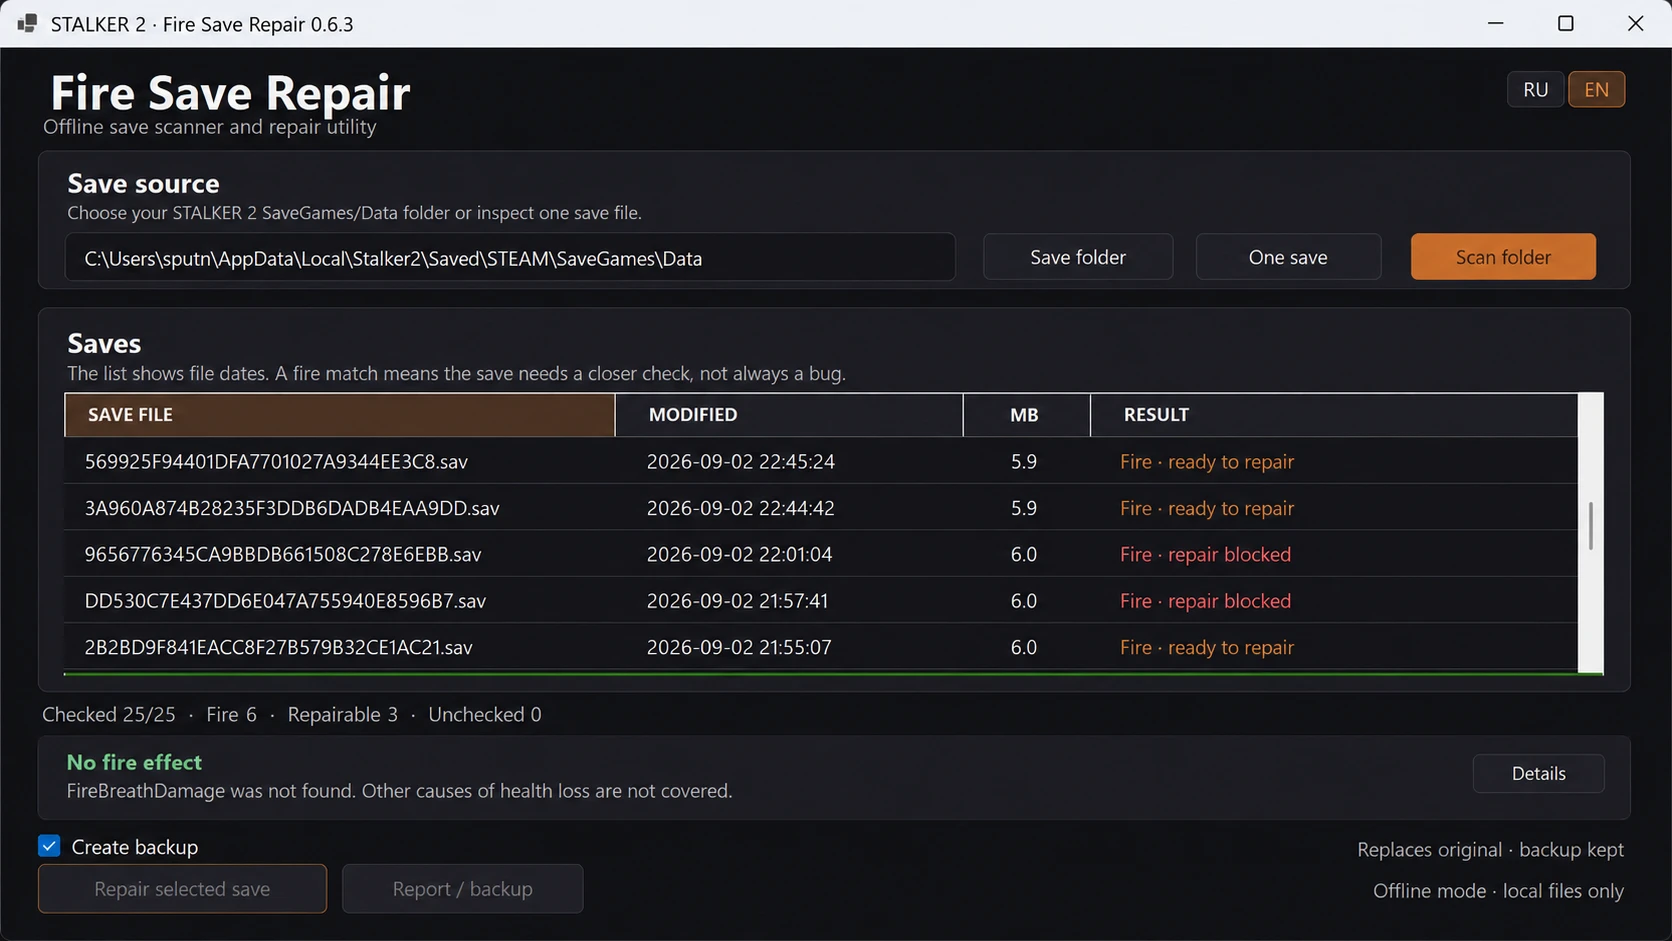Image resolution: width=1672 pixels, height=941 pixels.
Task: Click the Fire 6 status count
Action: pyautogui.click(x=231, y=714)
